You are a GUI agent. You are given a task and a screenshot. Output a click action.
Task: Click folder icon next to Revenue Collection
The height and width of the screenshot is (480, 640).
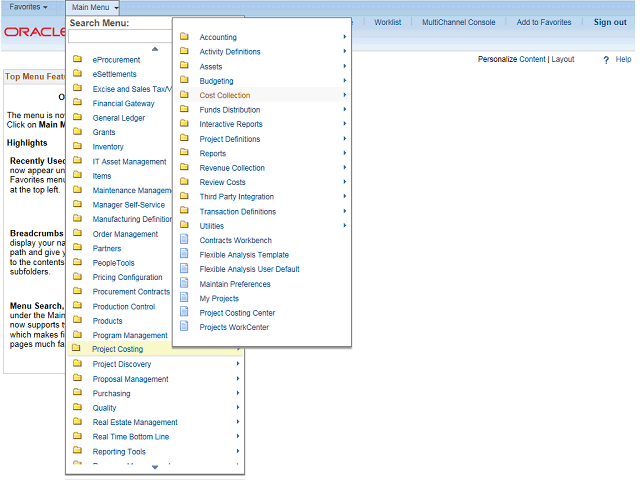[184, 167]
